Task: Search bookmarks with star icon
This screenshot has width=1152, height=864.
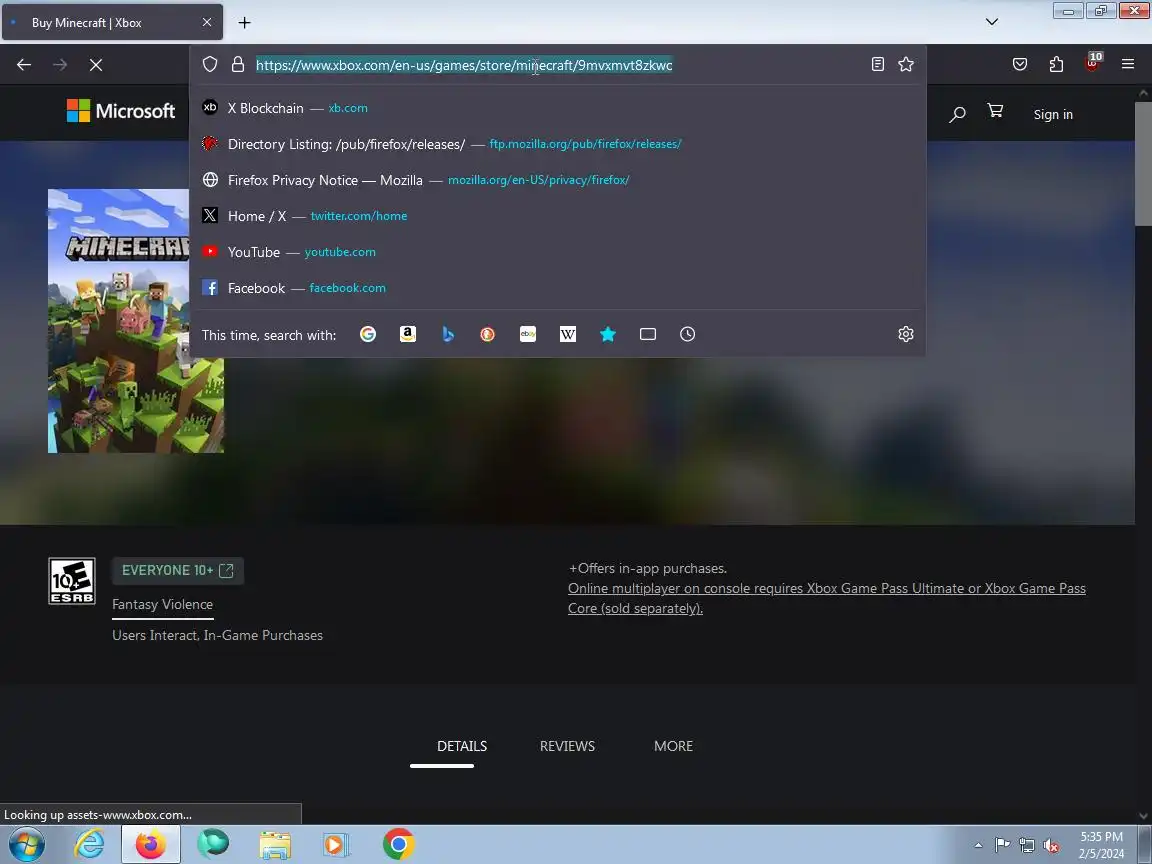Action: pyautogui.click(x=608, y=334)
